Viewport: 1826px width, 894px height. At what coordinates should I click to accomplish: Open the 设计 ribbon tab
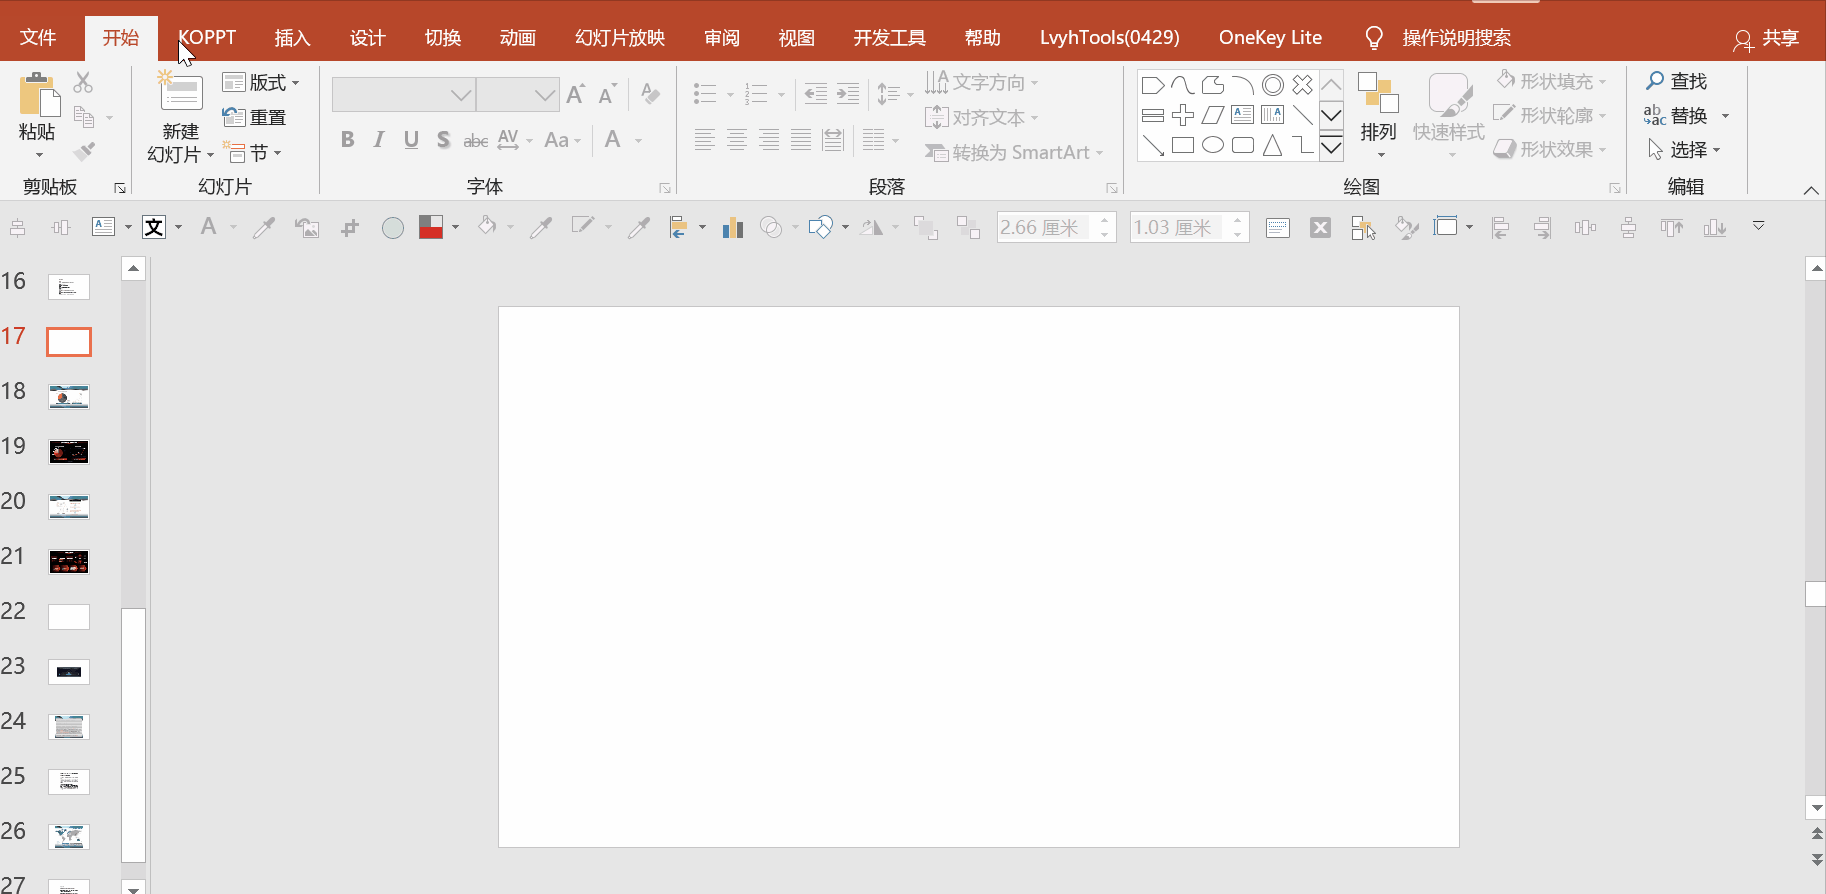tap(367, 38)
